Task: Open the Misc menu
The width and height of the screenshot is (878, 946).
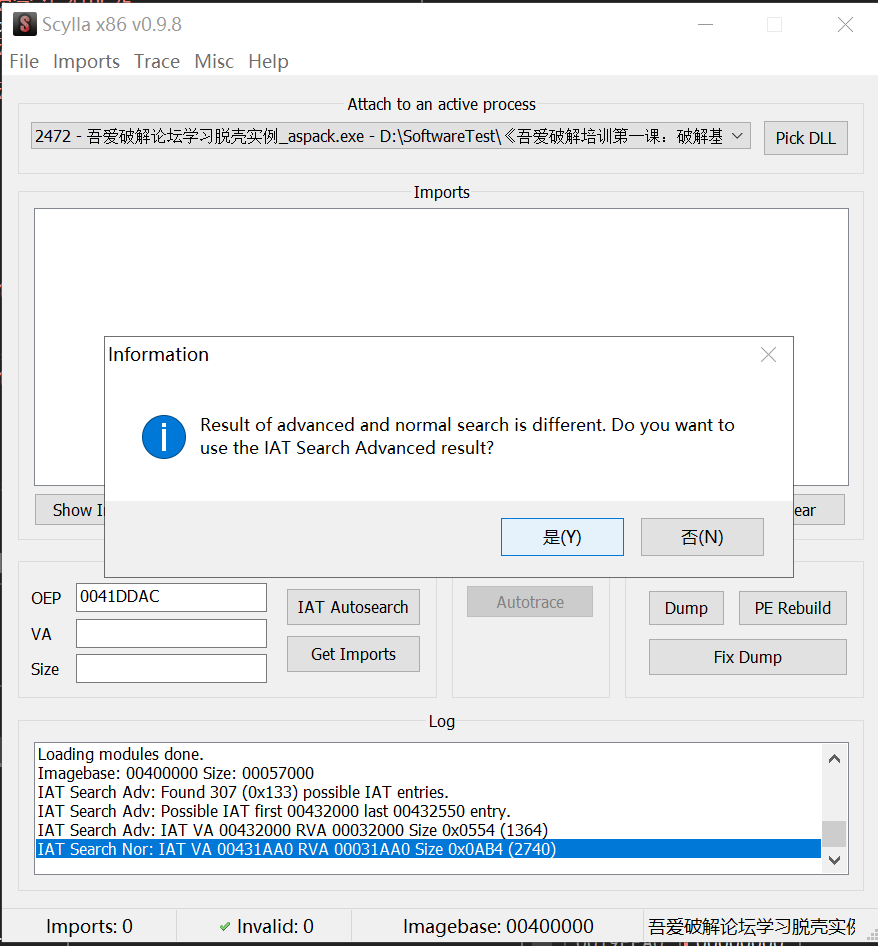Action: [214, 61]
